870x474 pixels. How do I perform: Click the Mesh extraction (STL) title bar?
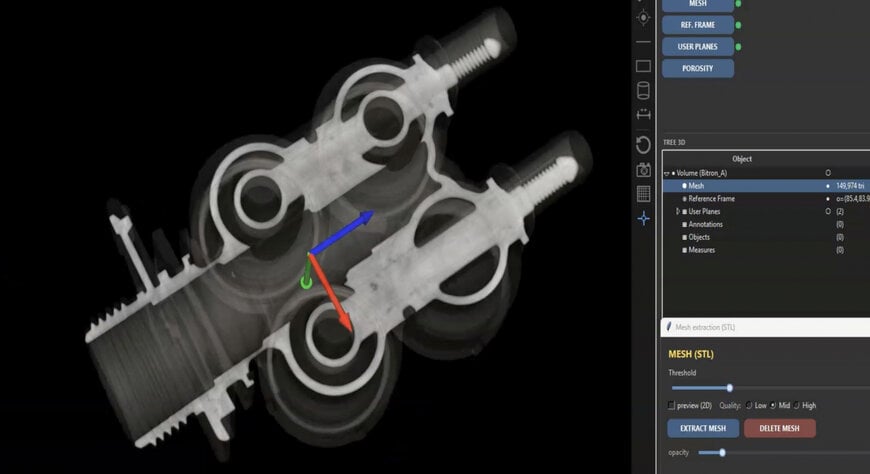[x=765, y=327]
